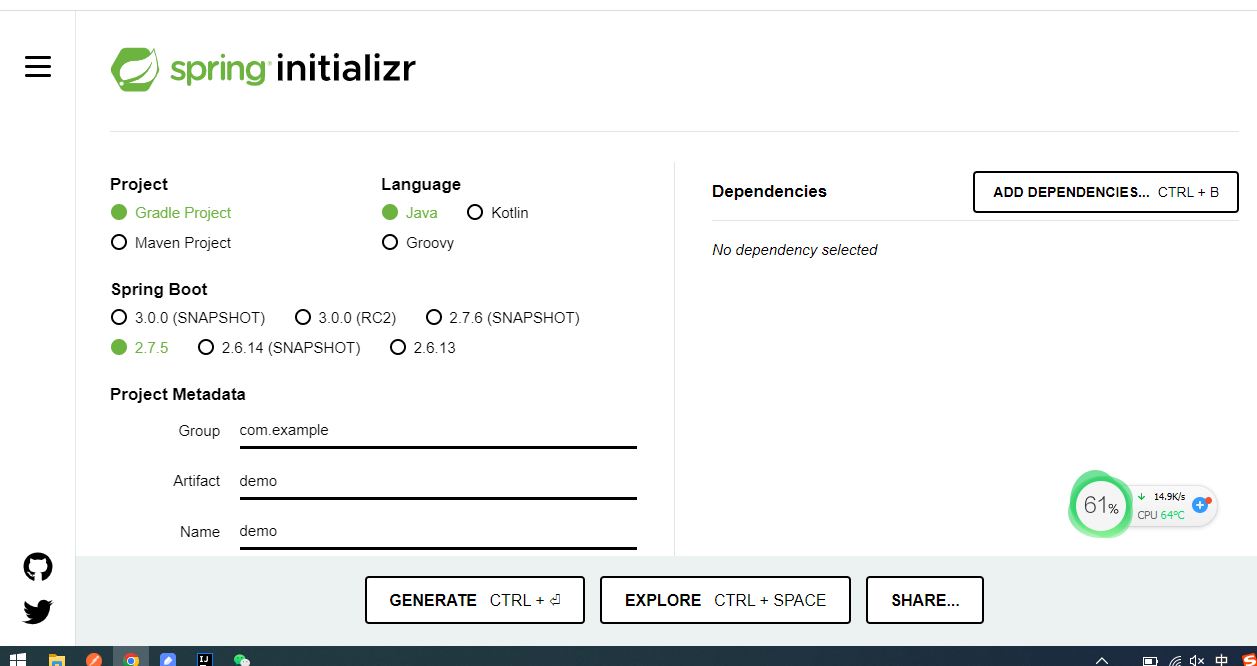Show hidden system tray icons

coord(1102,661)
